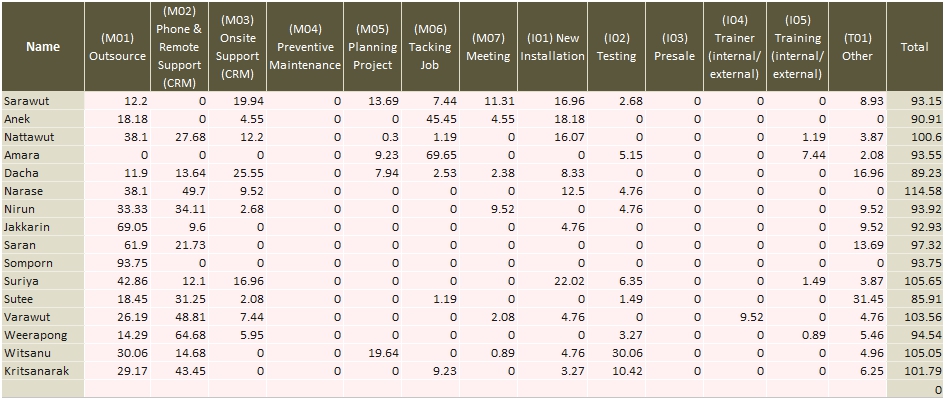This screenshot has width=945, height=400.
Task: Select the (I04) Trainer column header
Action: click(x=734, y=46)
